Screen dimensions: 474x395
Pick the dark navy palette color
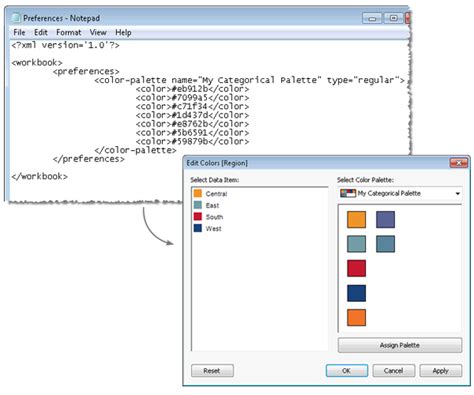(356, 293)
